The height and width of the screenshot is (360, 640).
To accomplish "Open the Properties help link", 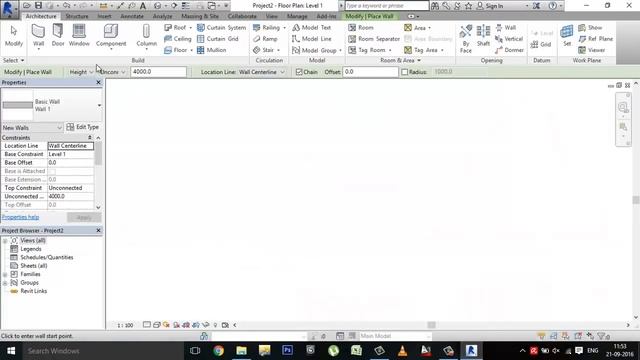I will pos(20,217).
